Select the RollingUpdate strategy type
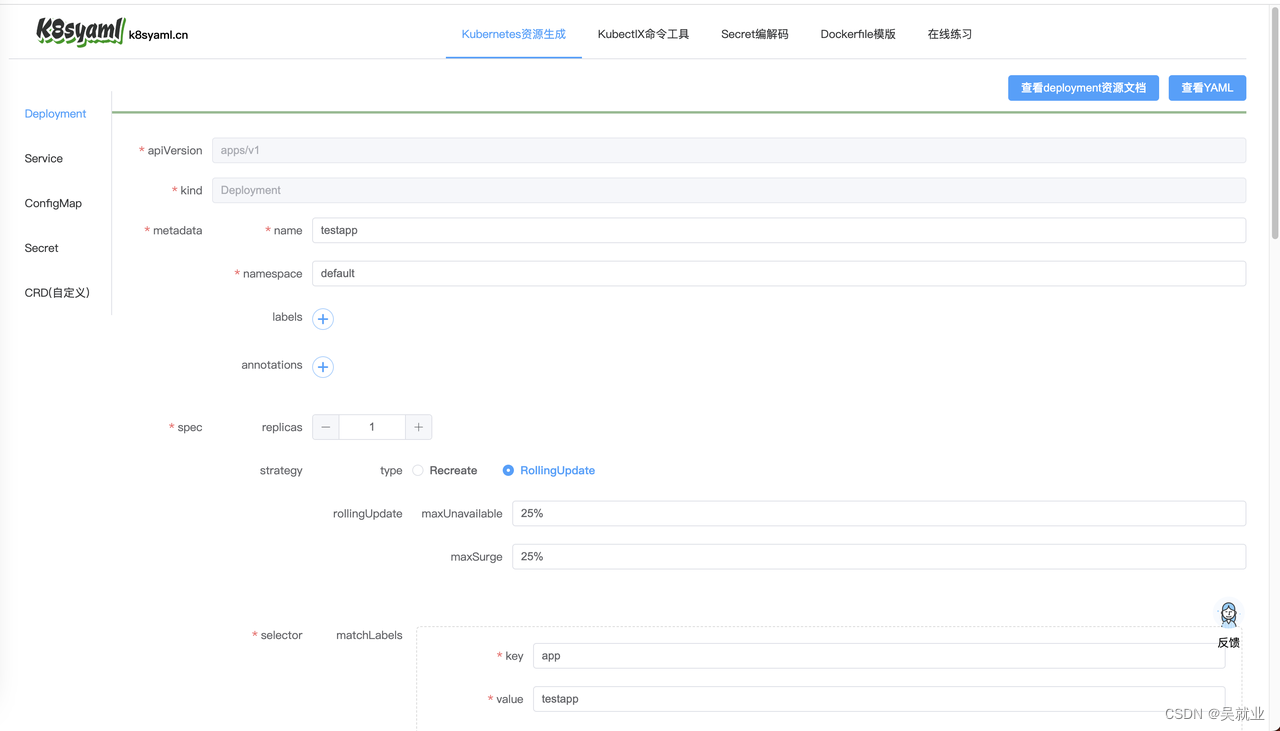The height and width of the screenshot is (731, 1280). click(x=549, y=470)
